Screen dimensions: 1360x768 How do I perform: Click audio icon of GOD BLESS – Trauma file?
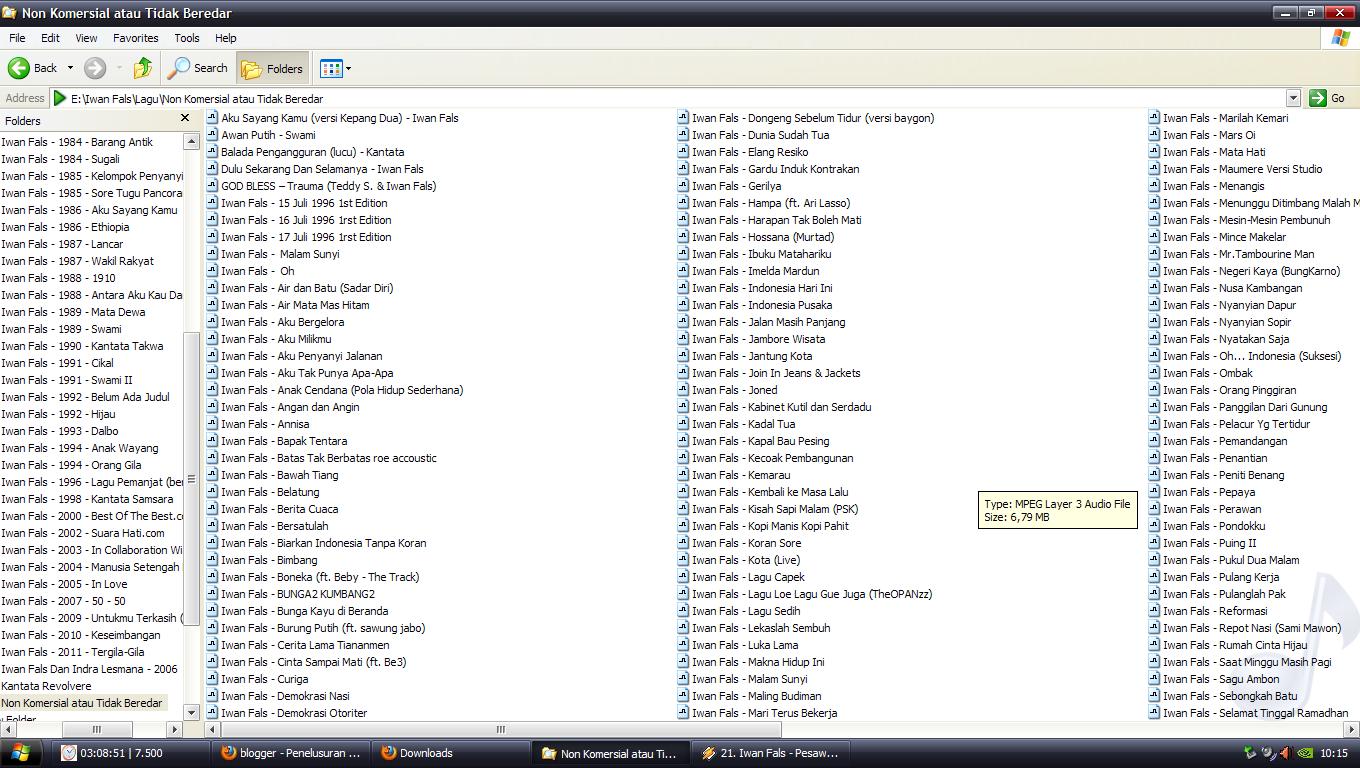[212, 186]
